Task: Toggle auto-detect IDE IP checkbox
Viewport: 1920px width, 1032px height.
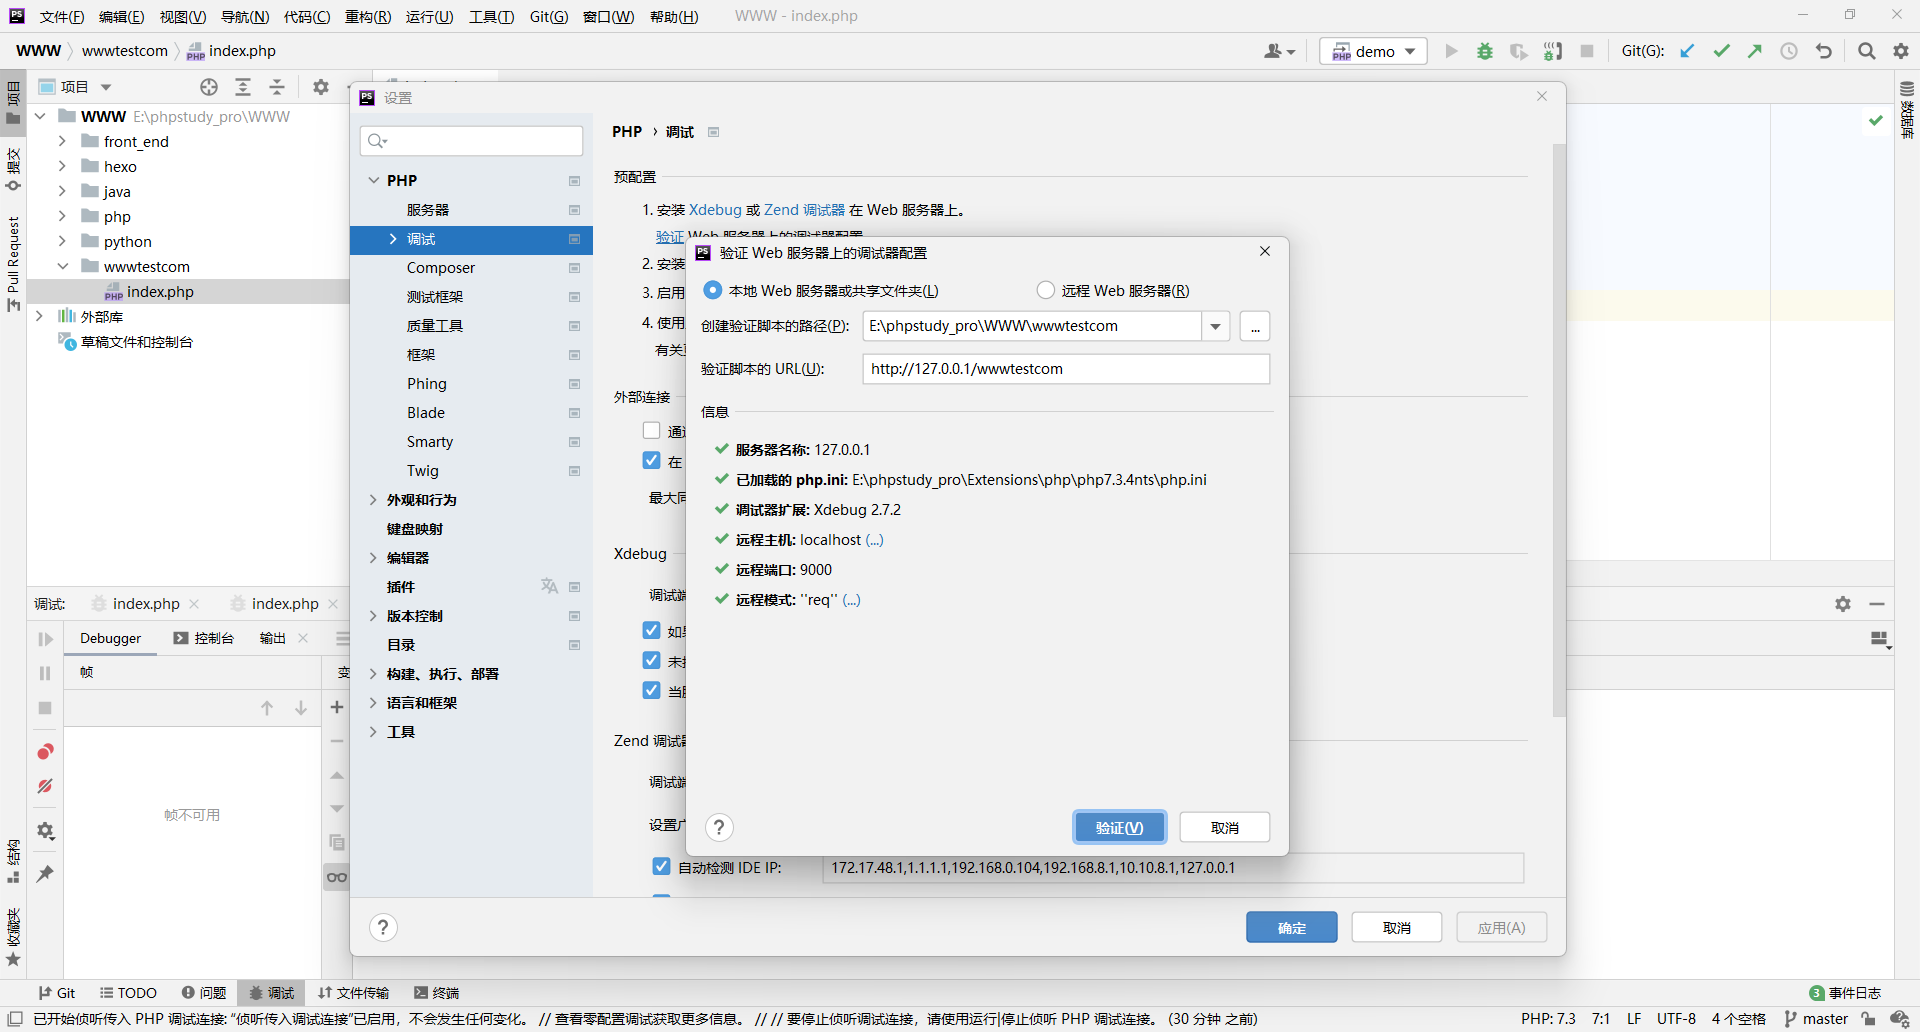Action: [x=661, y=866]
